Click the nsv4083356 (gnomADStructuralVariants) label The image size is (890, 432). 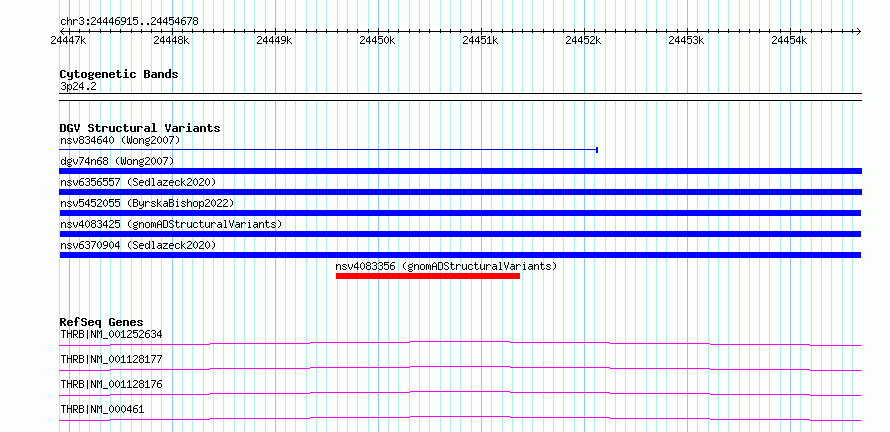[x=446, y=266]
